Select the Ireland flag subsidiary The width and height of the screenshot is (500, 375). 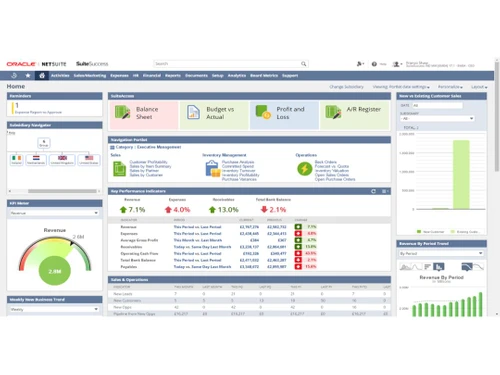coord(17,160)
